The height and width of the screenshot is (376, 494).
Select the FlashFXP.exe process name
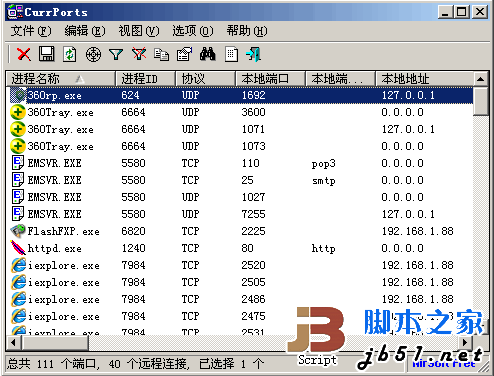[63, 231]
